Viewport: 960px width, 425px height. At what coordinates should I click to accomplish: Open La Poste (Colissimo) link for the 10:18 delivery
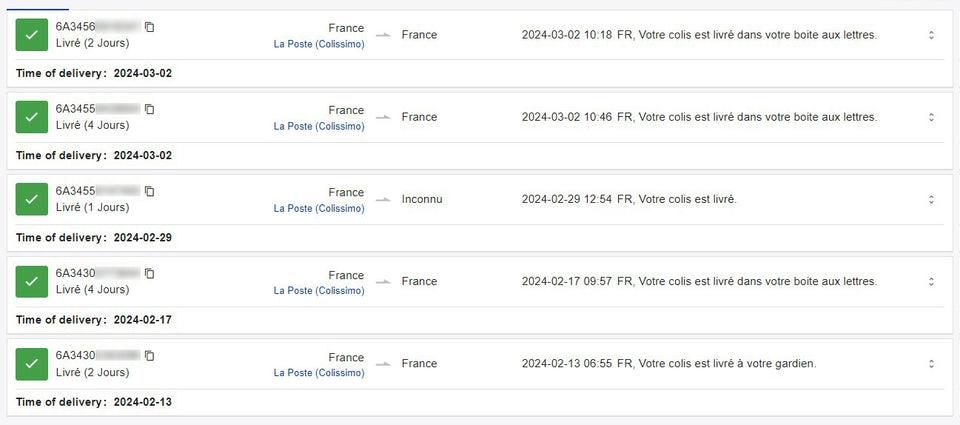pyautogui.click(x=319, y=44)
